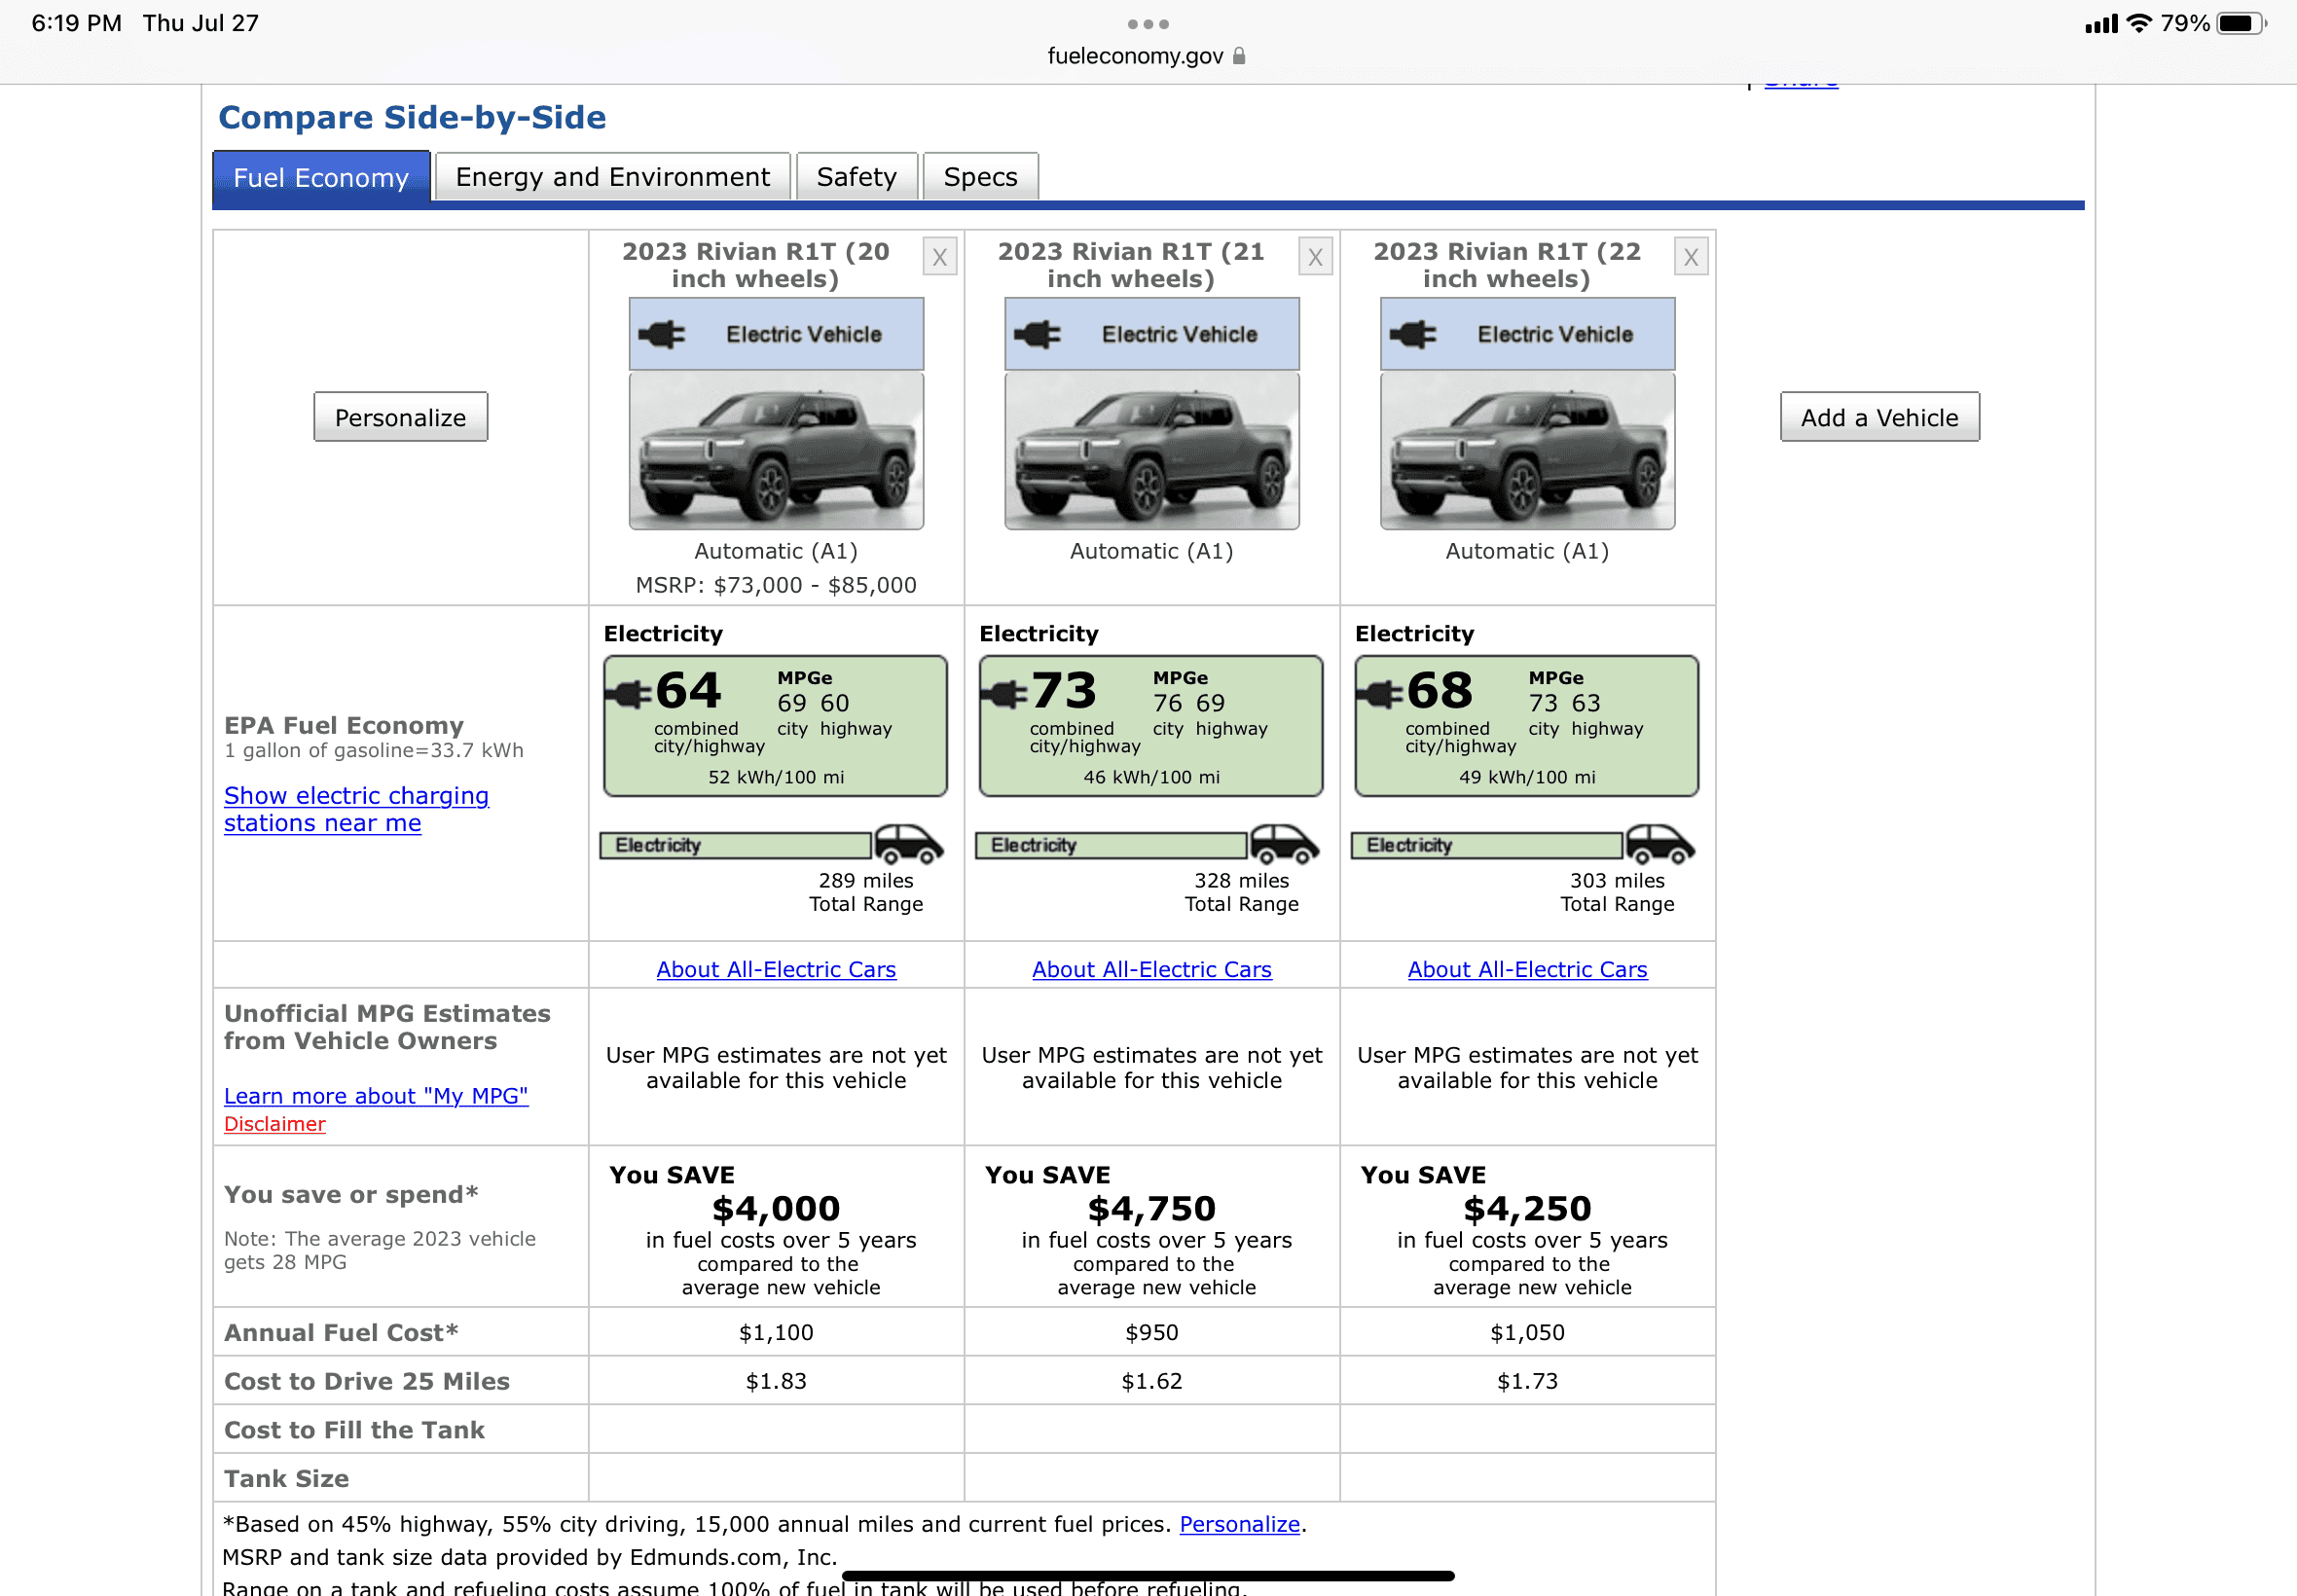This screenshot has width=2297, height=1596.
Task: Click the 328 miles Electricity range bar
Action: pos(1111,846)
